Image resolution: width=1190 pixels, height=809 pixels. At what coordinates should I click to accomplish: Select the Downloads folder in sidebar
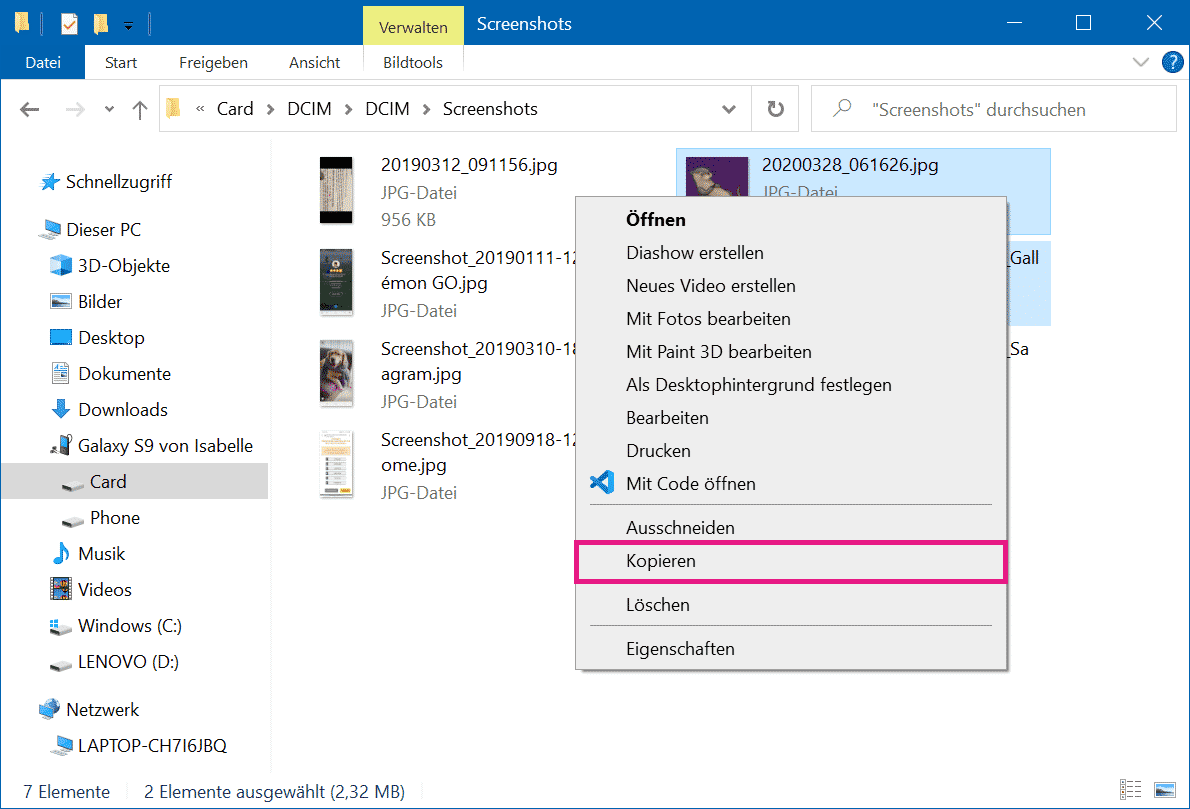click(122, 410)
